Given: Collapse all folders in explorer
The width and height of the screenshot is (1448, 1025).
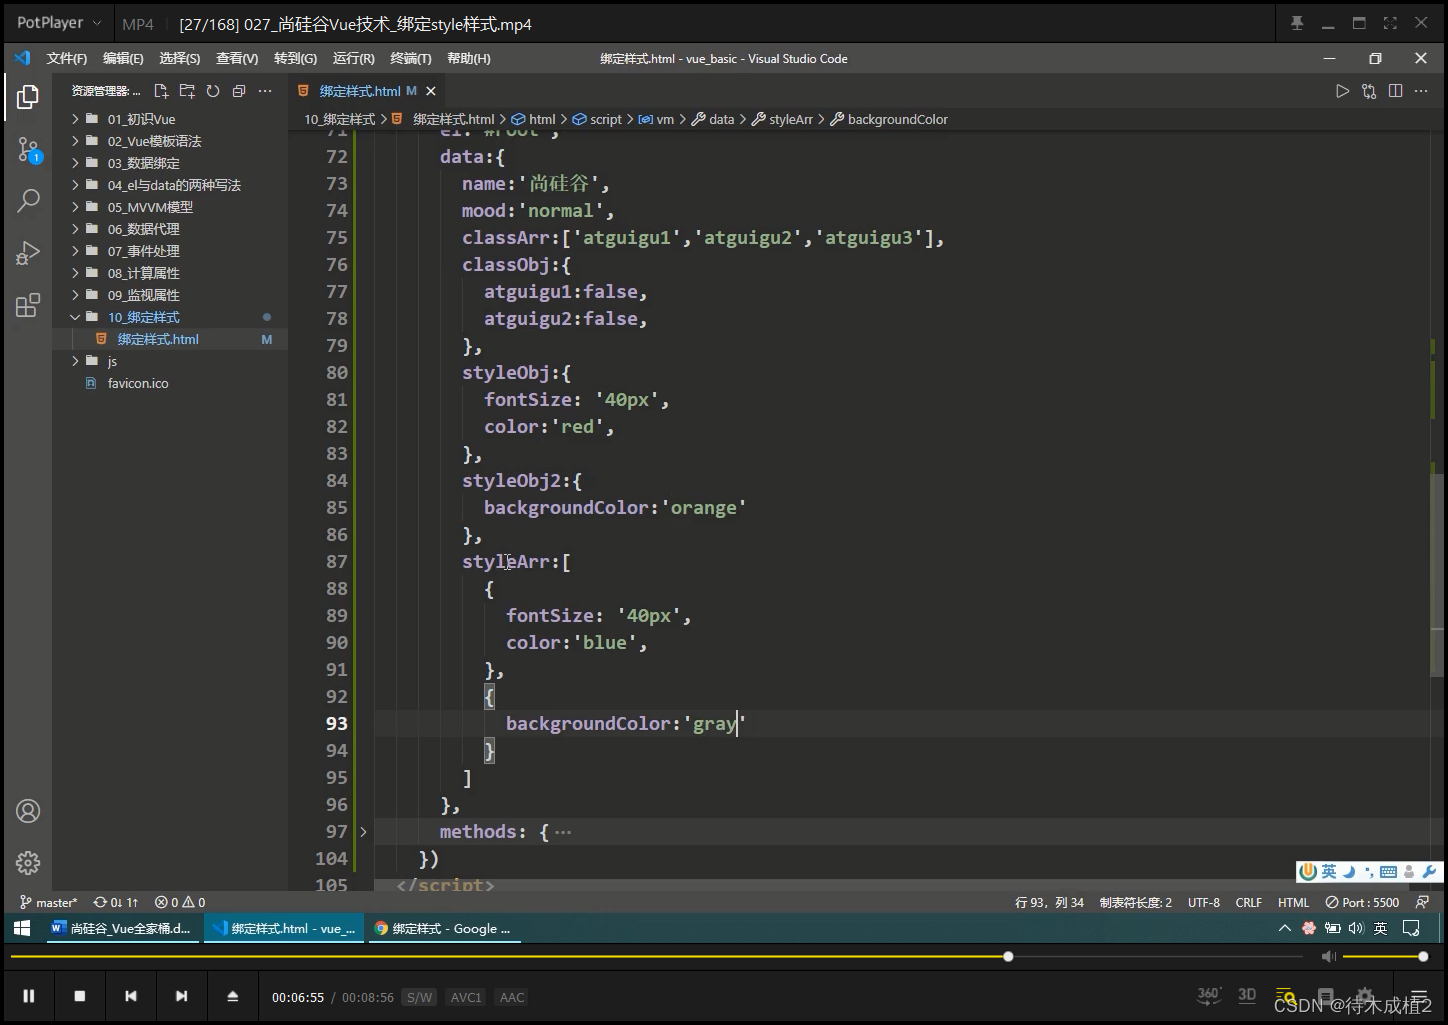Looking at the screenshot, I should point(239,91).
